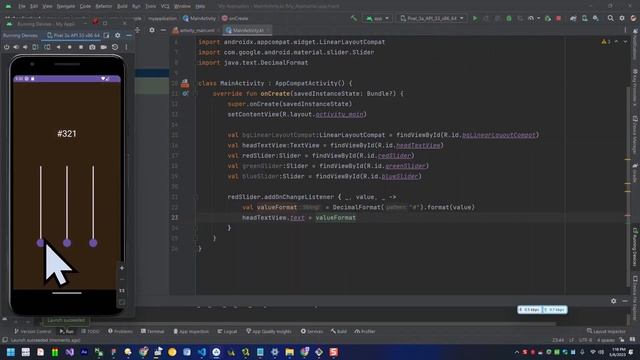Click the Visual Studio icon in the taskbar
This screenshot has width=640, height=360.
coord(69,352)
